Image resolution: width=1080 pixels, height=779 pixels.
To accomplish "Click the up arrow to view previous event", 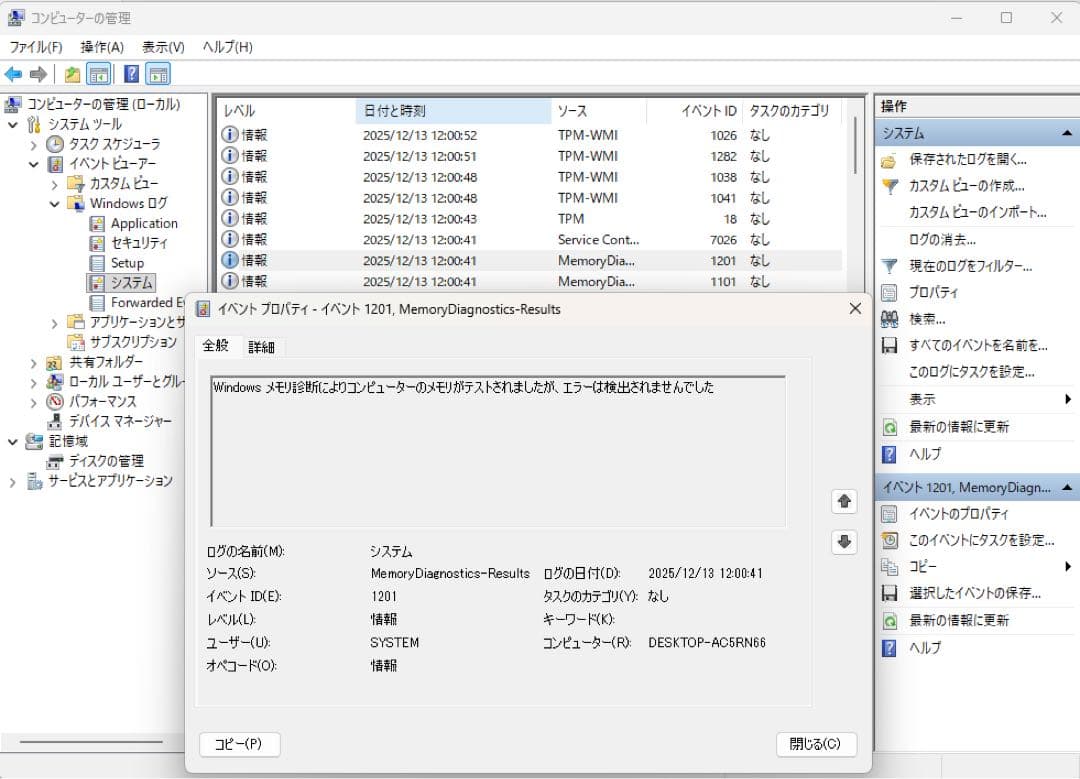I will [x=844, y=501].
